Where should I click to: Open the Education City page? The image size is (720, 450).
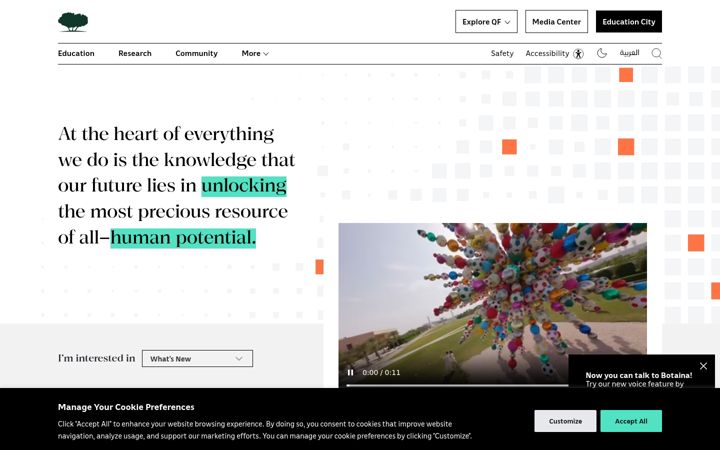629,22
